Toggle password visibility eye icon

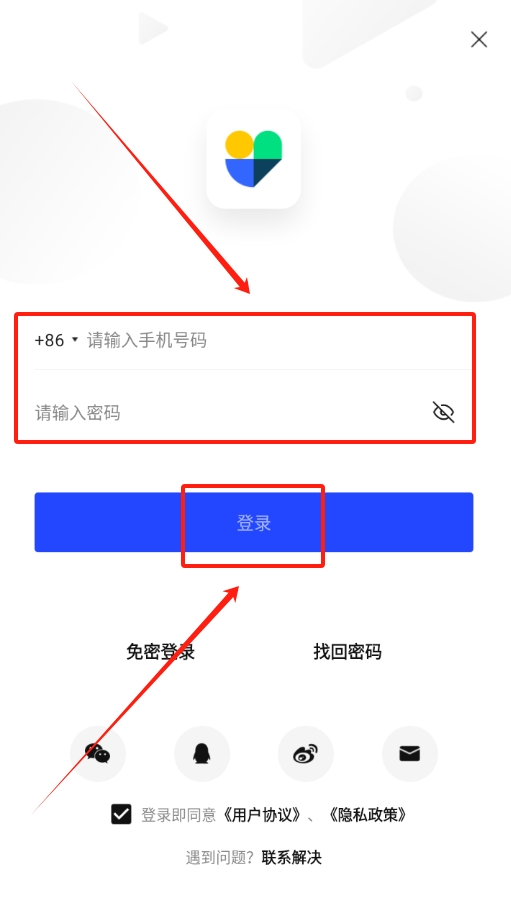tap(443, 412)
